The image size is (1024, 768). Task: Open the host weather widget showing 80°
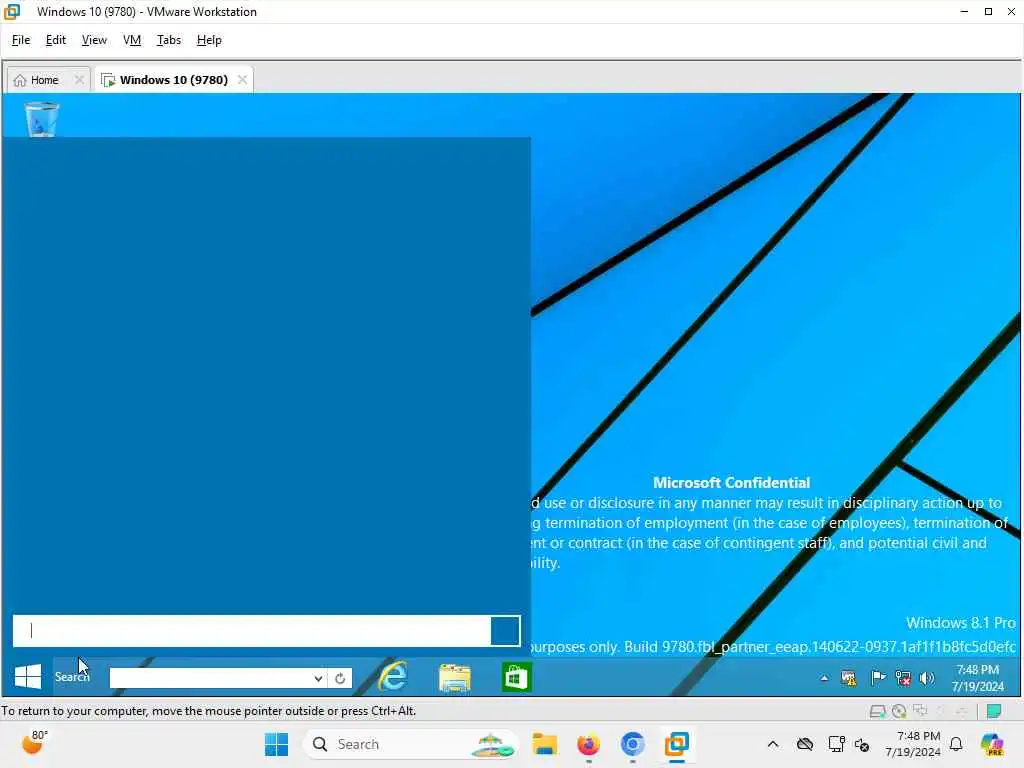click(34, 743)
